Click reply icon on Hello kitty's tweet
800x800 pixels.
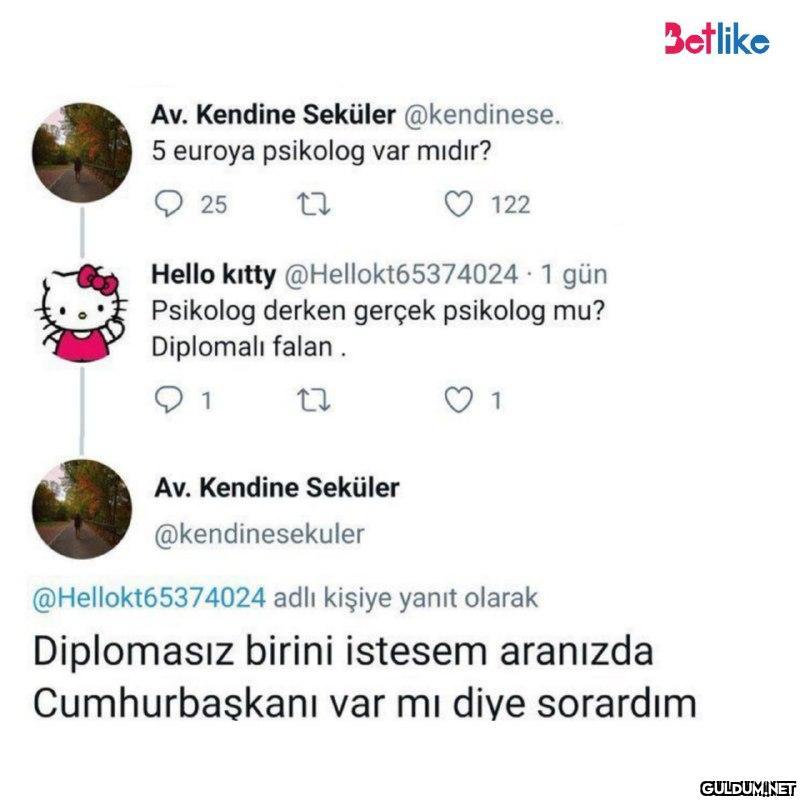pos(168,399)
